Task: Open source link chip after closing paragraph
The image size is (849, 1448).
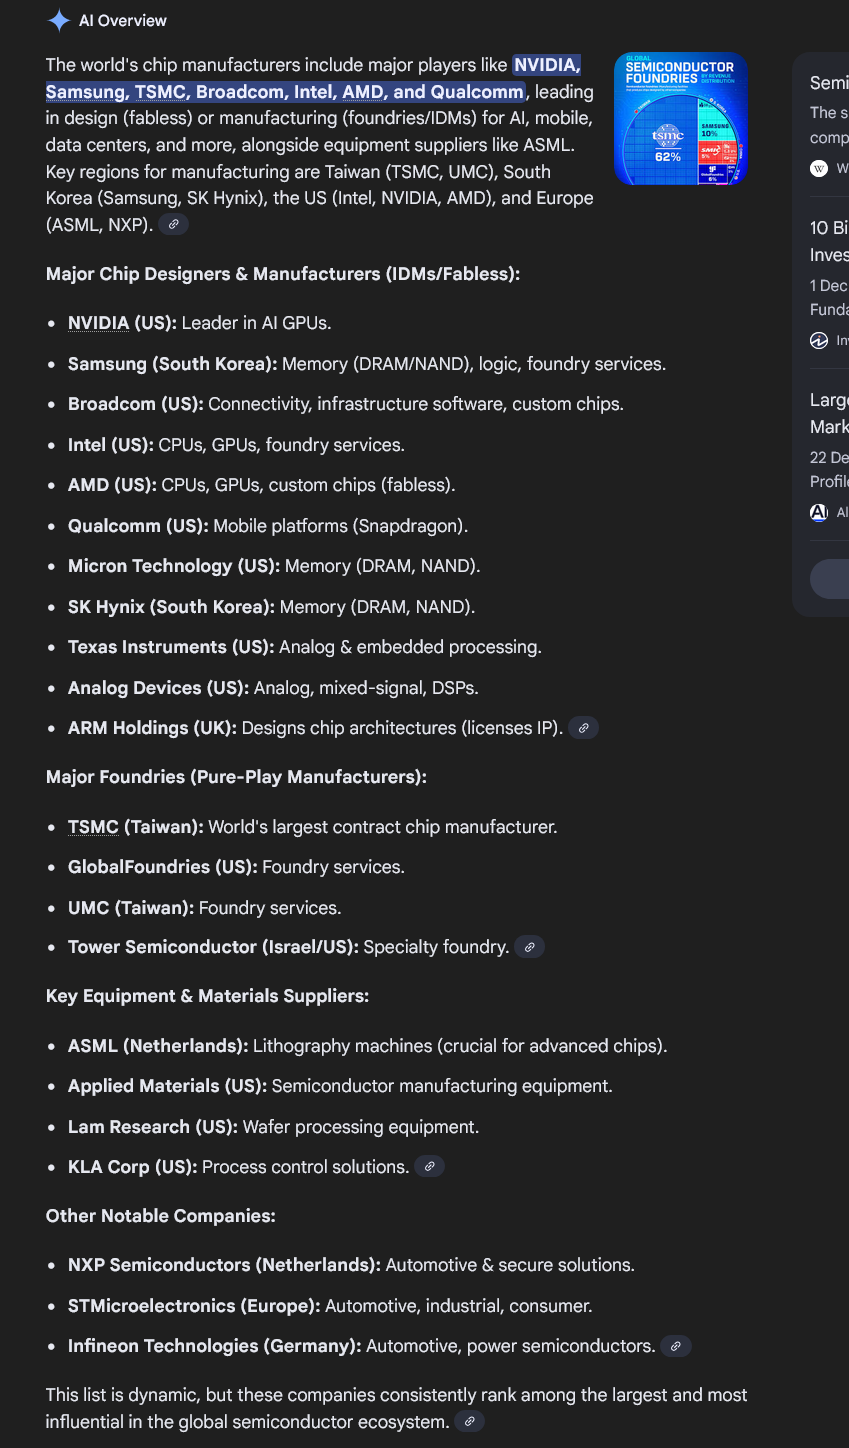Action: 469,1421
